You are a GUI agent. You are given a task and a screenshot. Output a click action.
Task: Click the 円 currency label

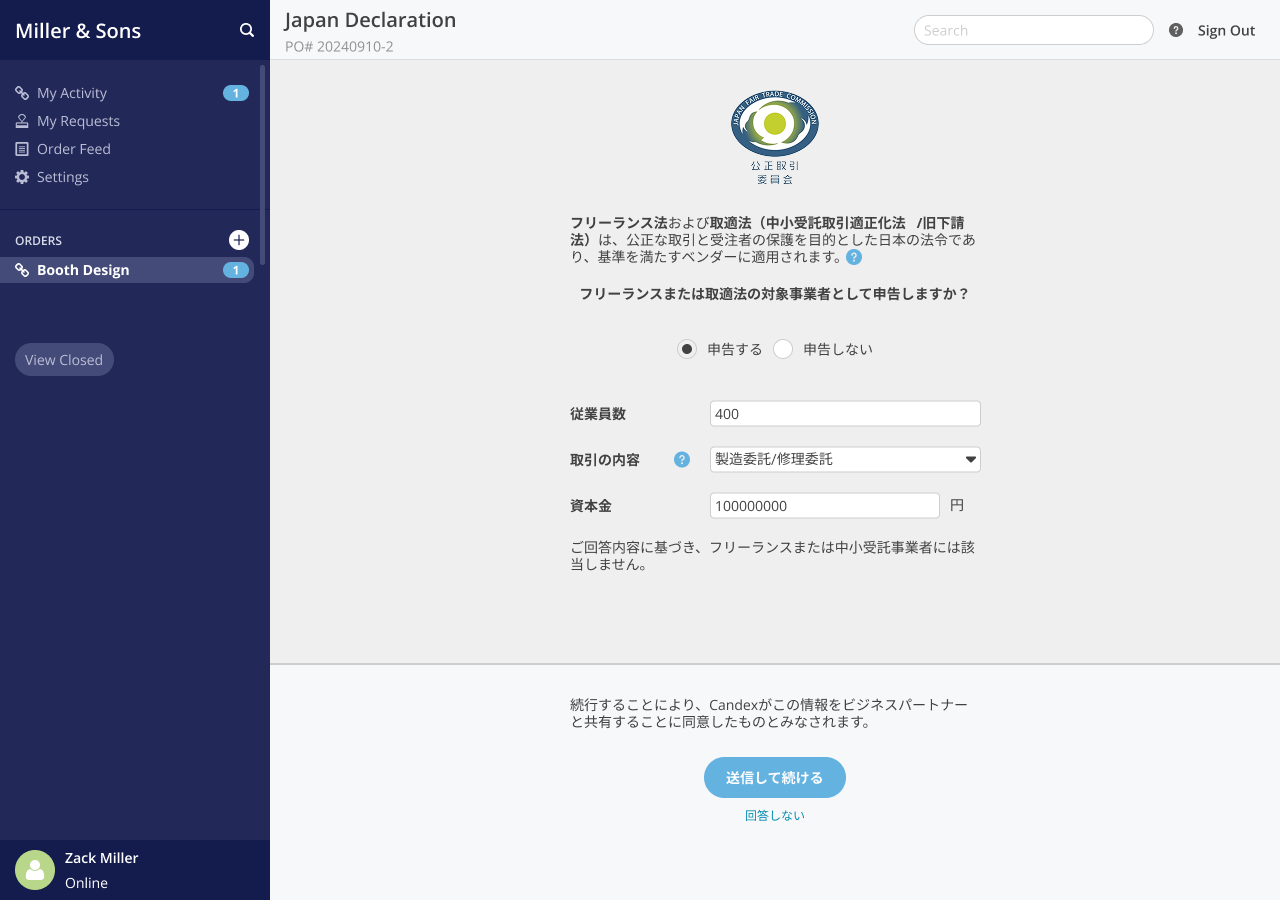[x=957, y=506]
